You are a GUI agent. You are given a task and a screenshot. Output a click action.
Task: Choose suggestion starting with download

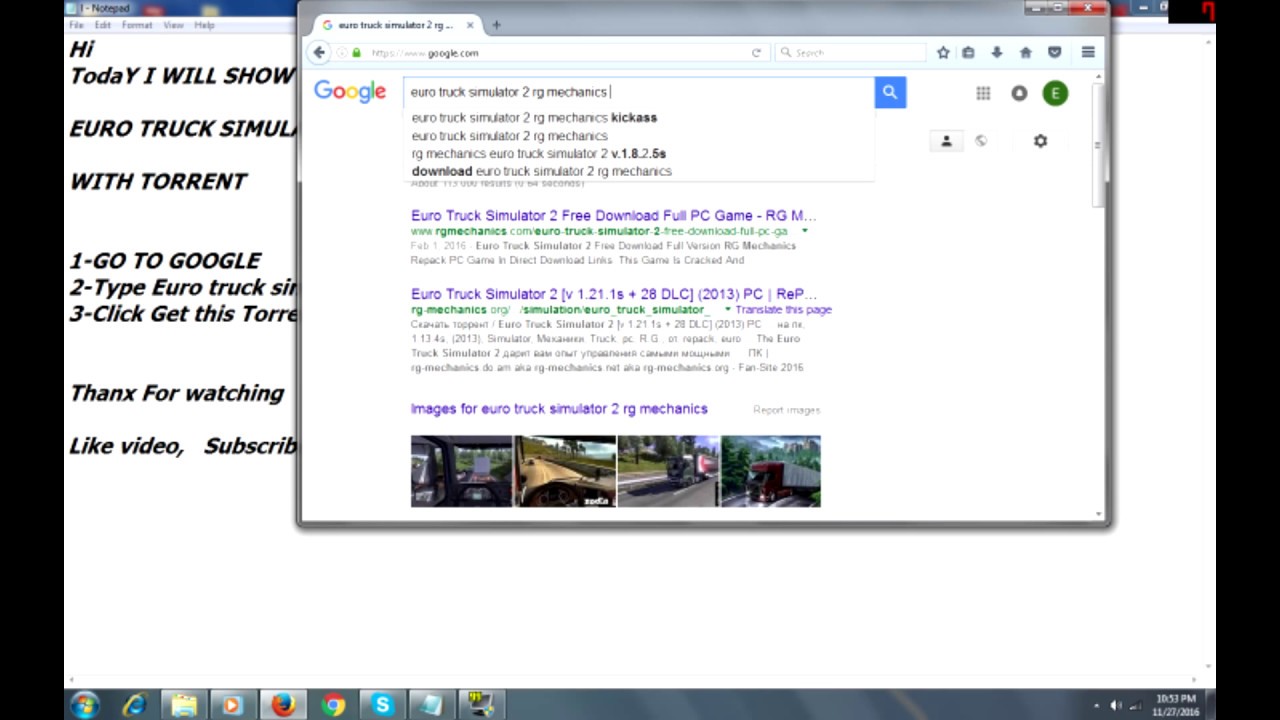(541, 171)
